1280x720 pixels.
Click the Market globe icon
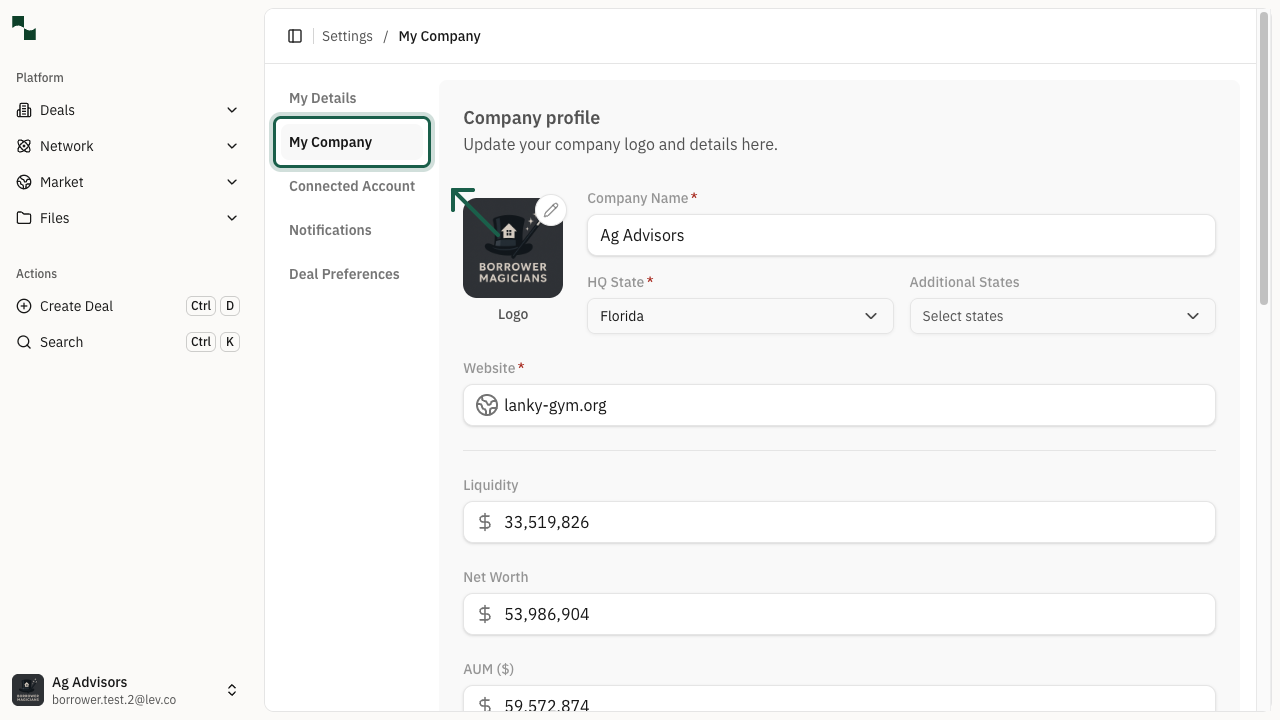[24, 182]
